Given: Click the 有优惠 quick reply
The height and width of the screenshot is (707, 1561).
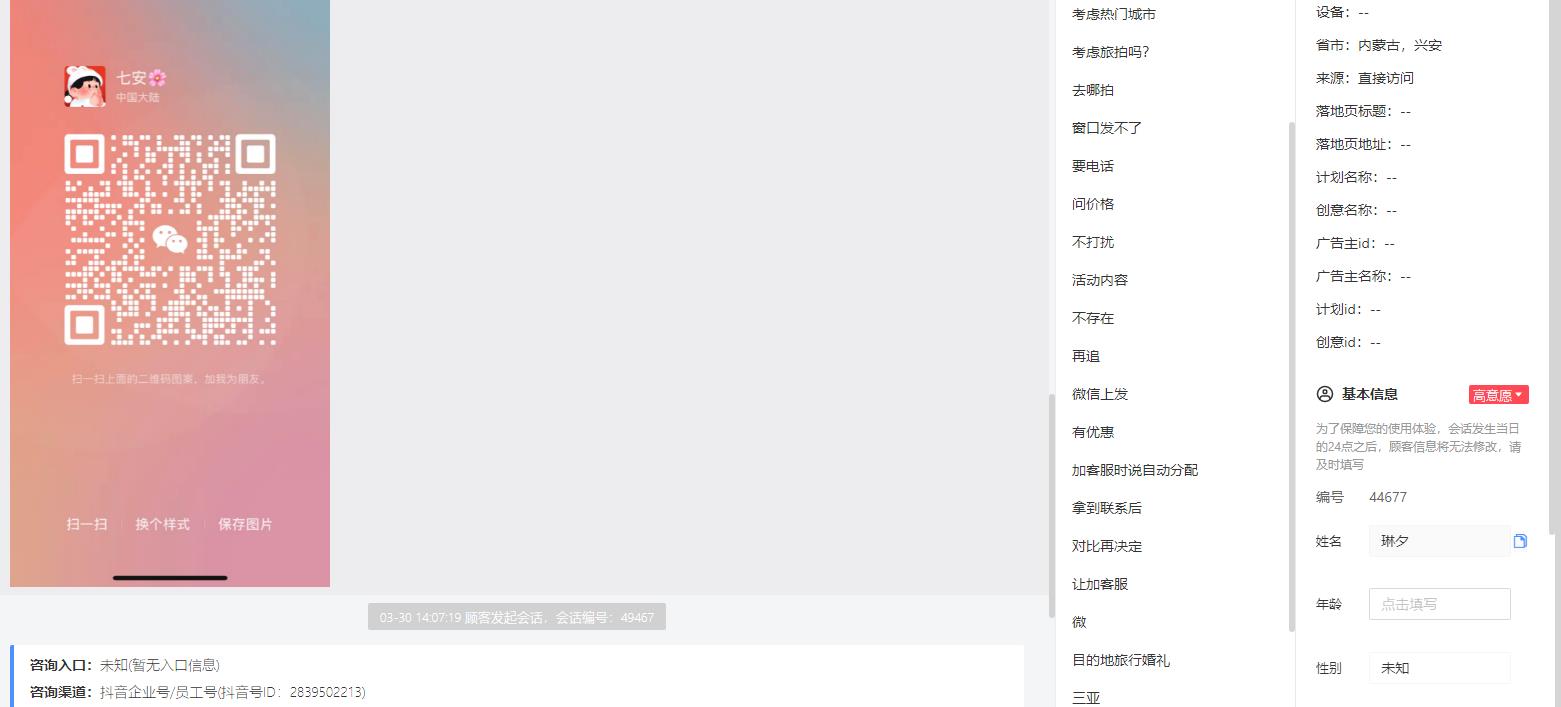Looking at the screenshot, I should pyautogui.click(x=1093, y=432).
